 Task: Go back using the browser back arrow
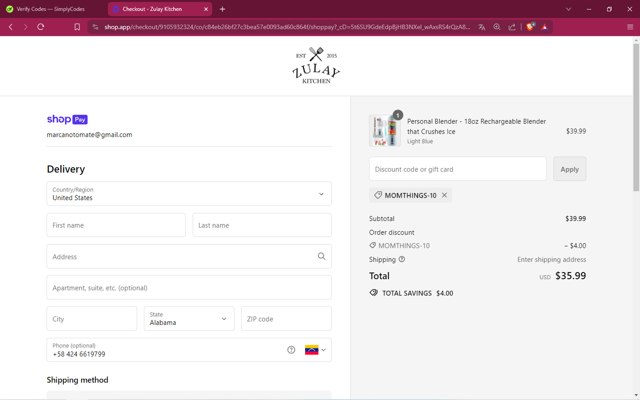point(11,27)
